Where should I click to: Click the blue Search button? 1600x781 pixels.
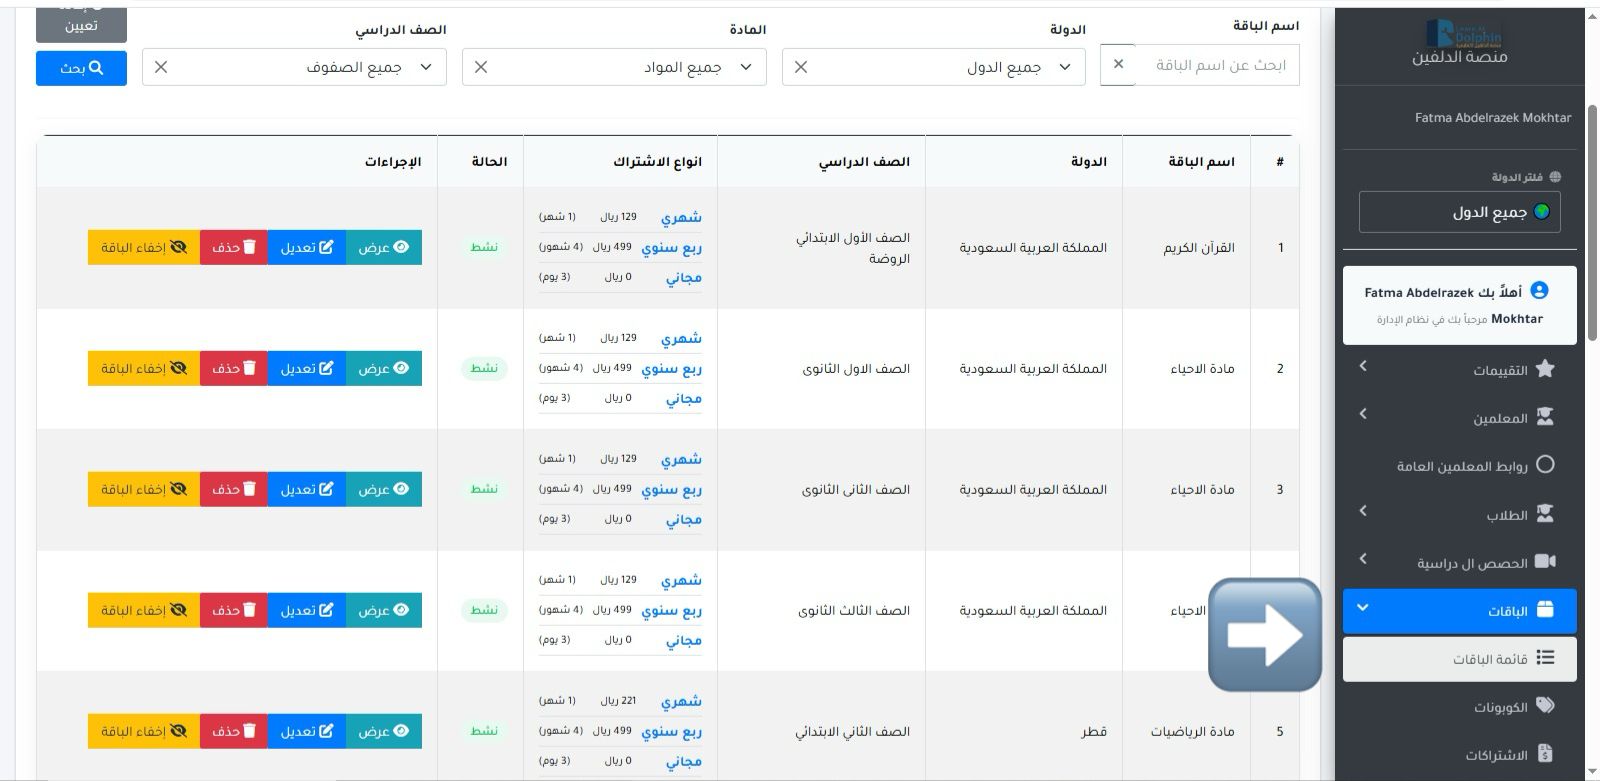point(81,68)
